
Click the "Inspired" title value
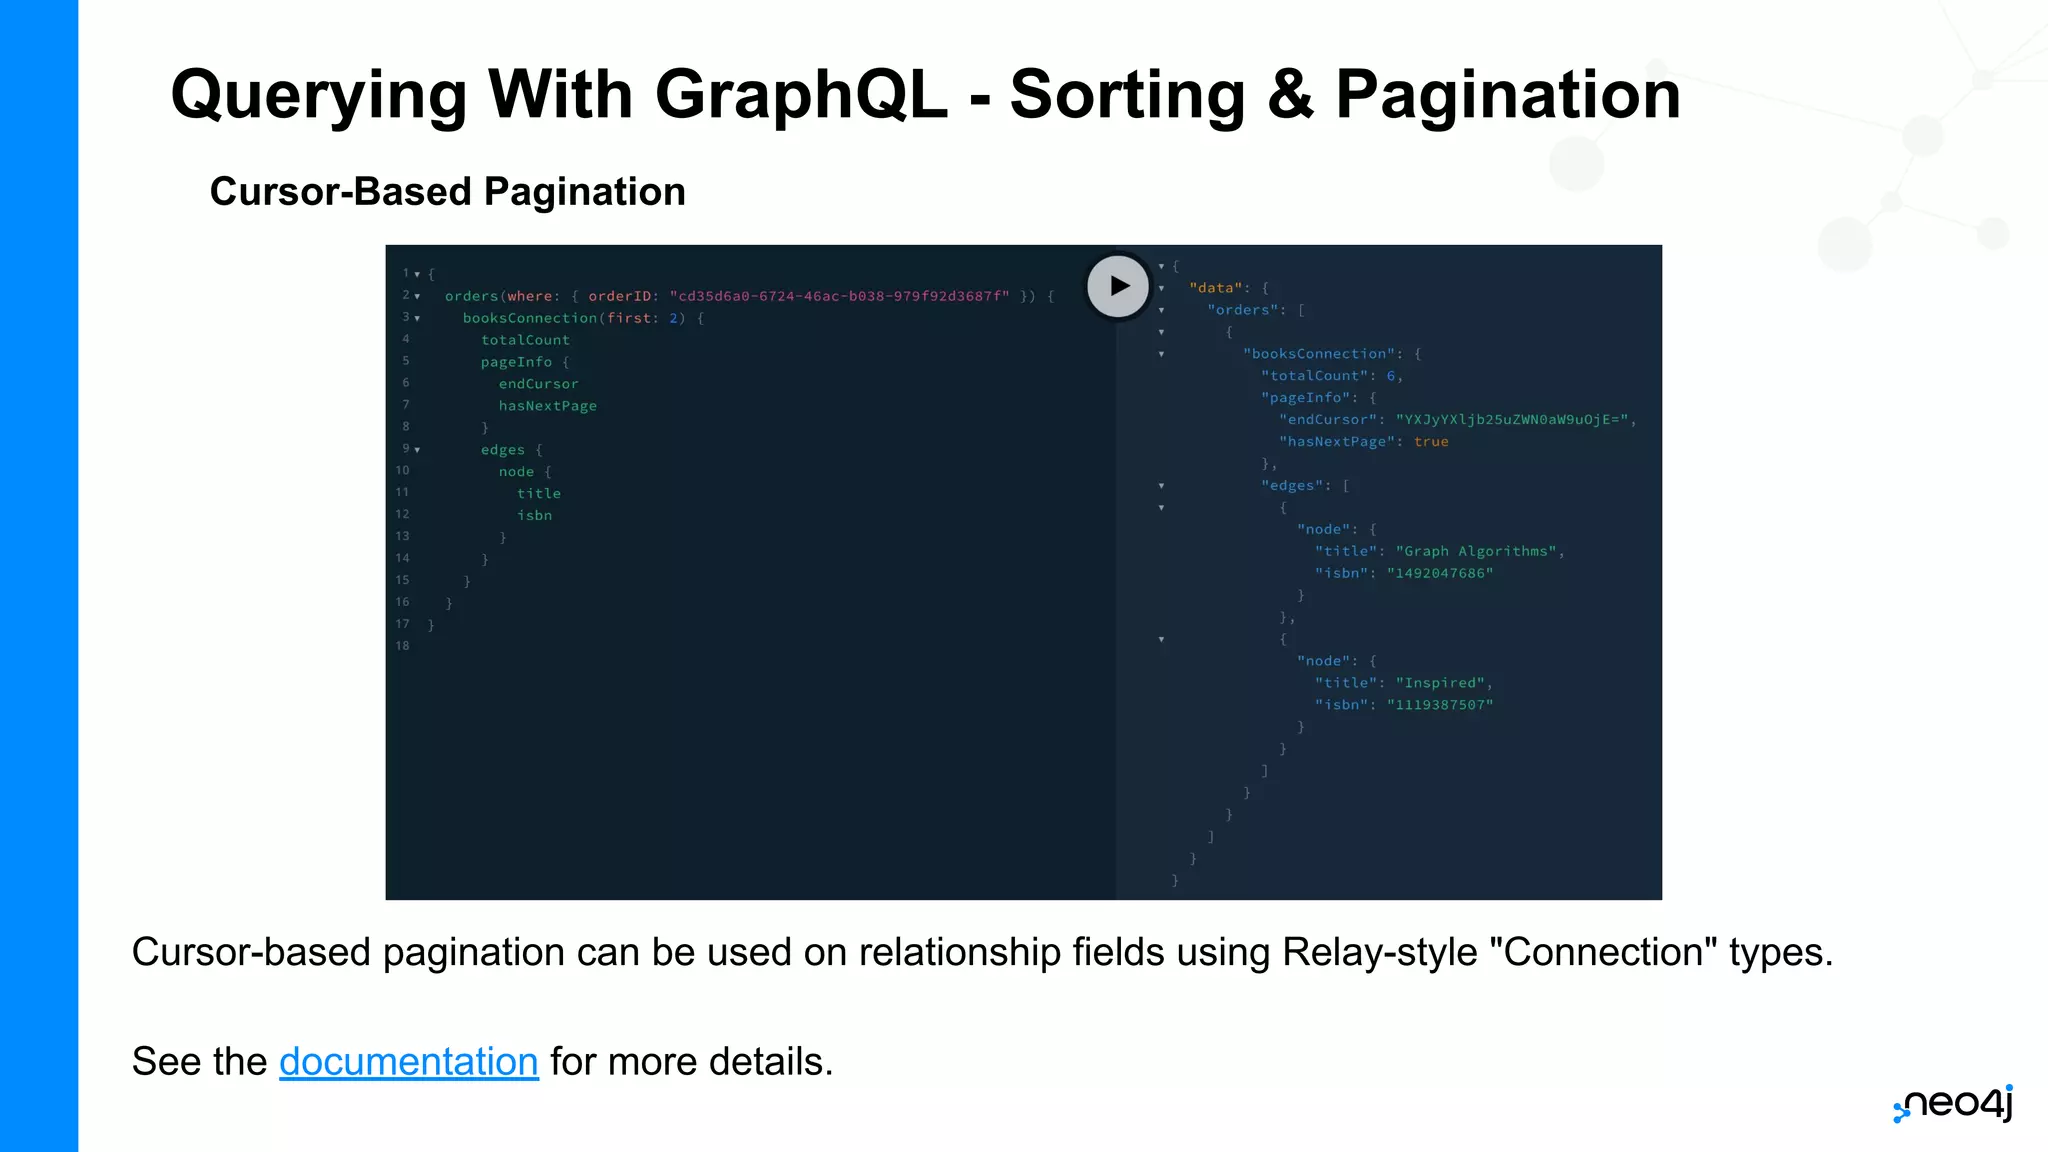pyautogui.click(x=1440, y=684)
